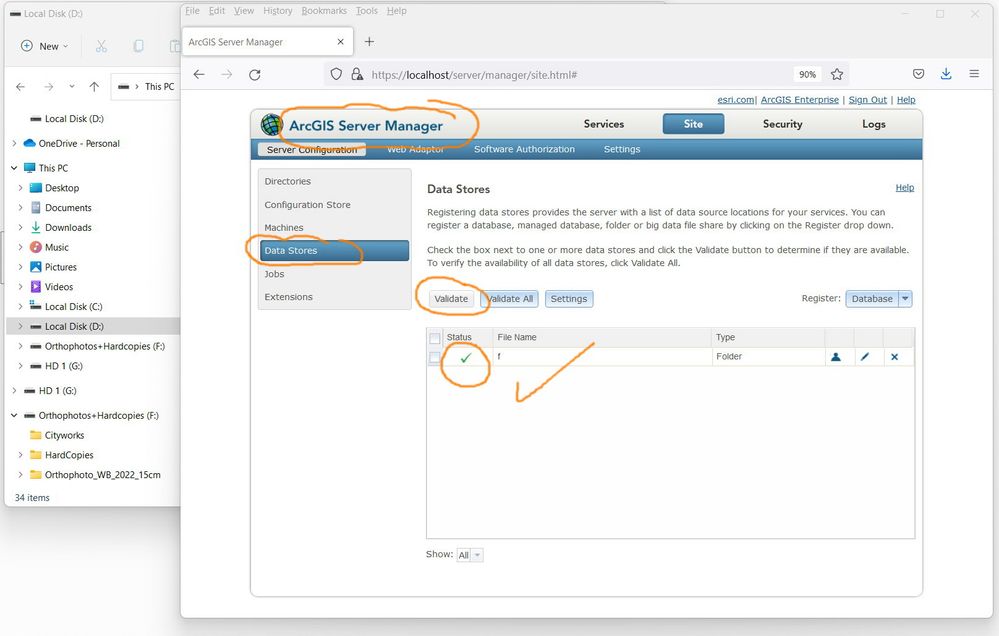The width and height of the screenshot is (999, 636).
Task: Click the Cut scissors icon in Explorer
Action: (101, 46)
